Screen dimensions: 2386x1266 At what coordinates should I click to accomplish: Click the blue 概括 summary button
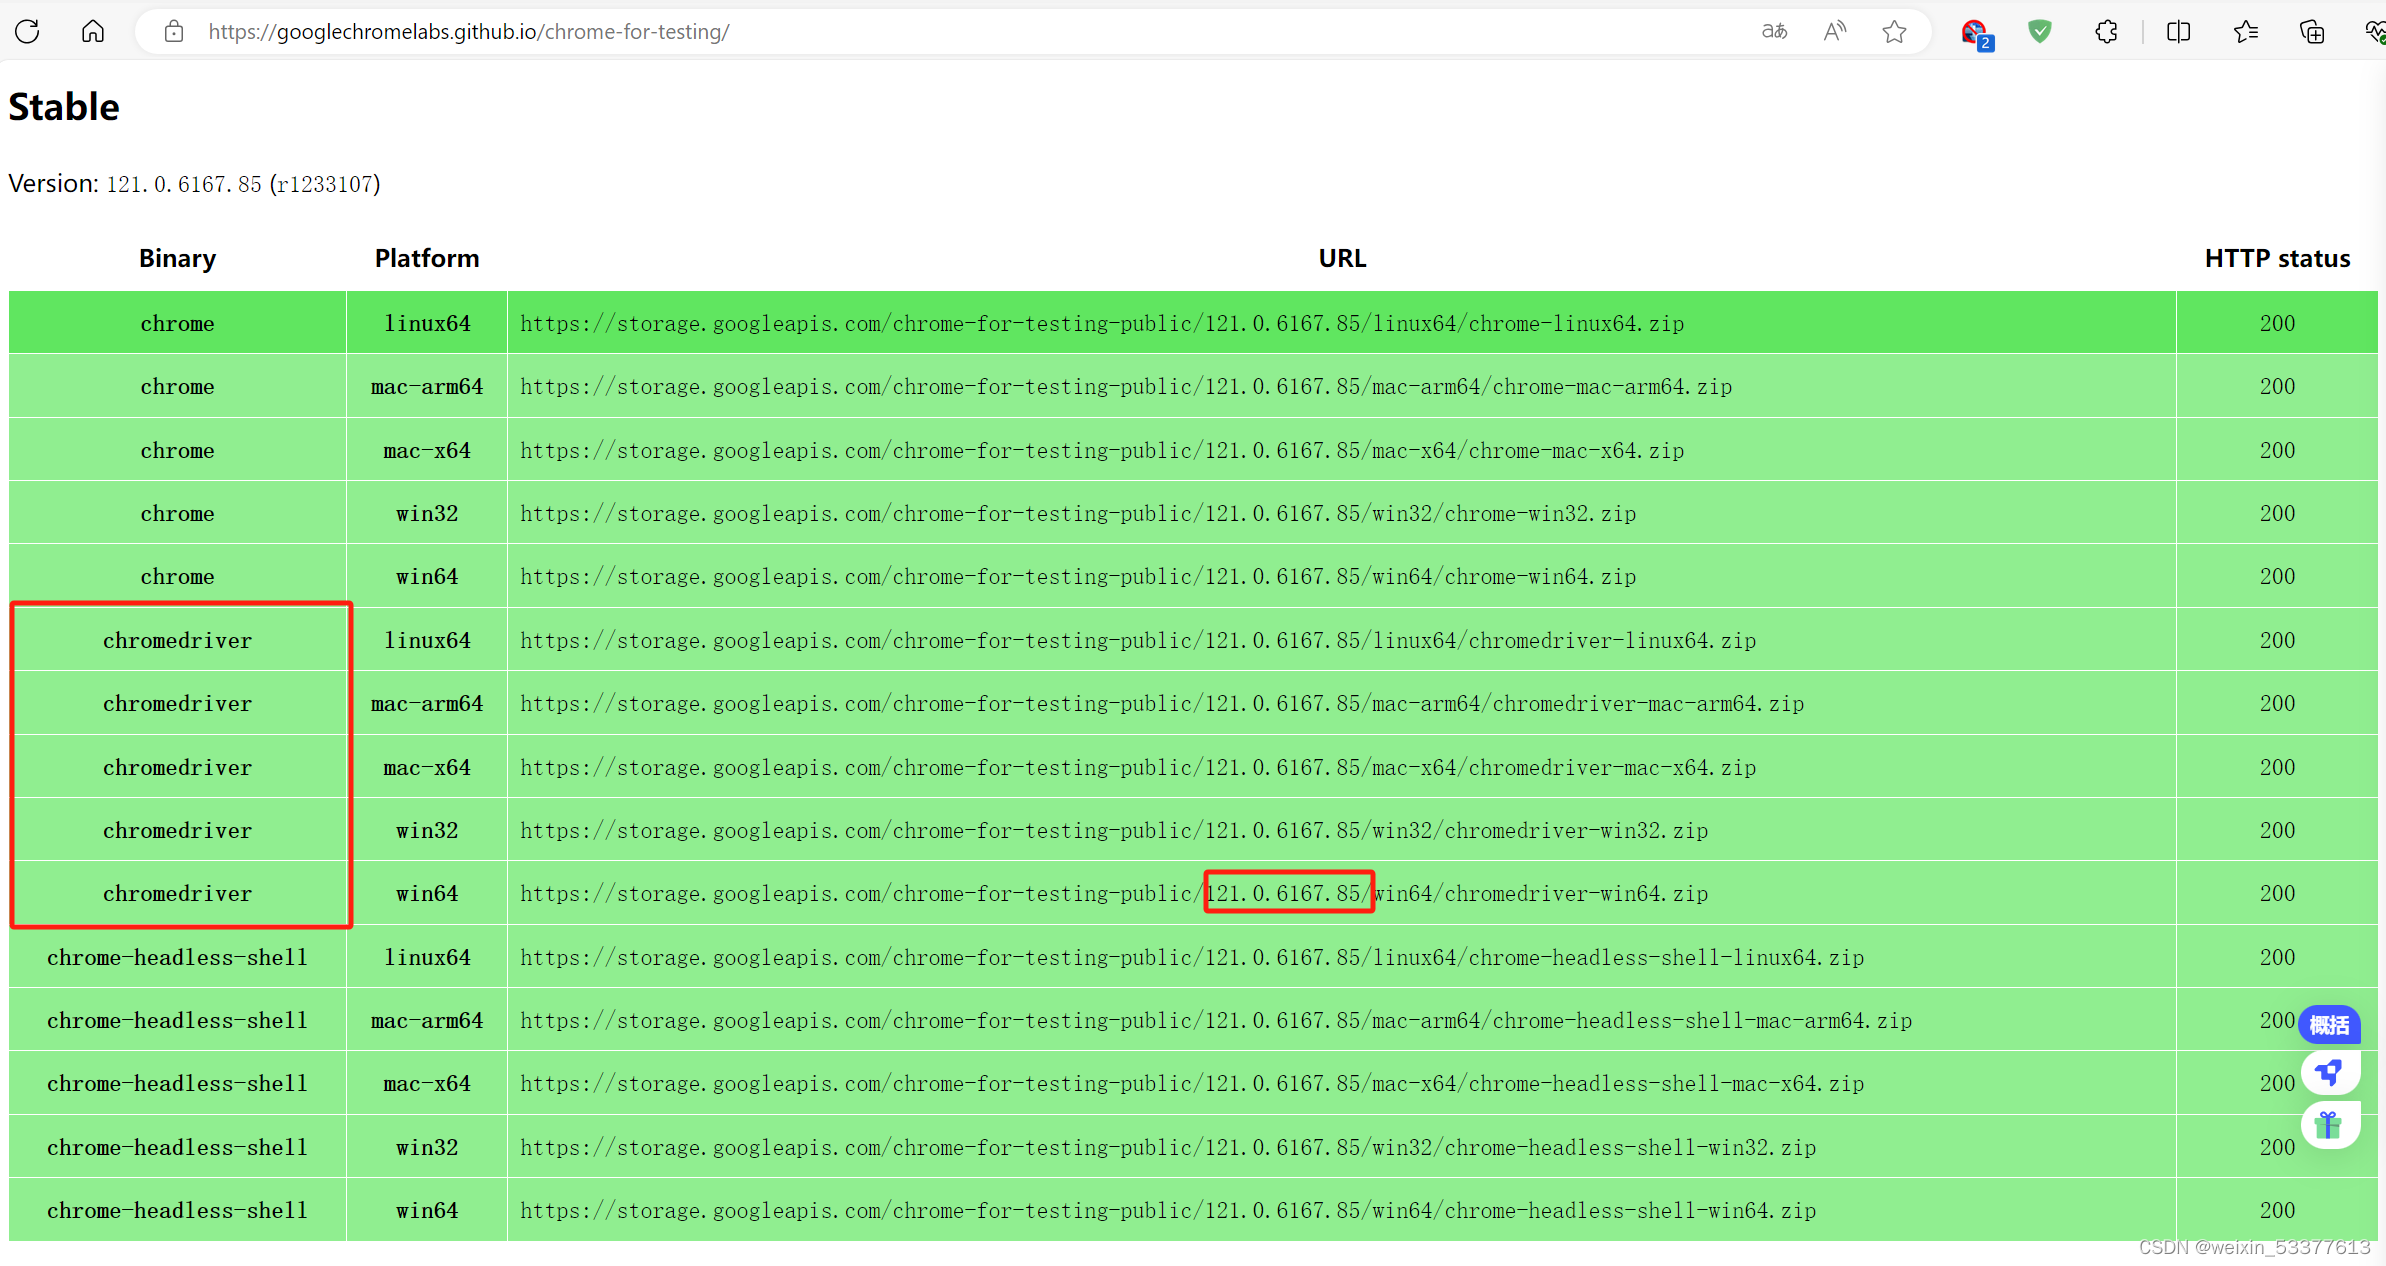point(2329,1024)
